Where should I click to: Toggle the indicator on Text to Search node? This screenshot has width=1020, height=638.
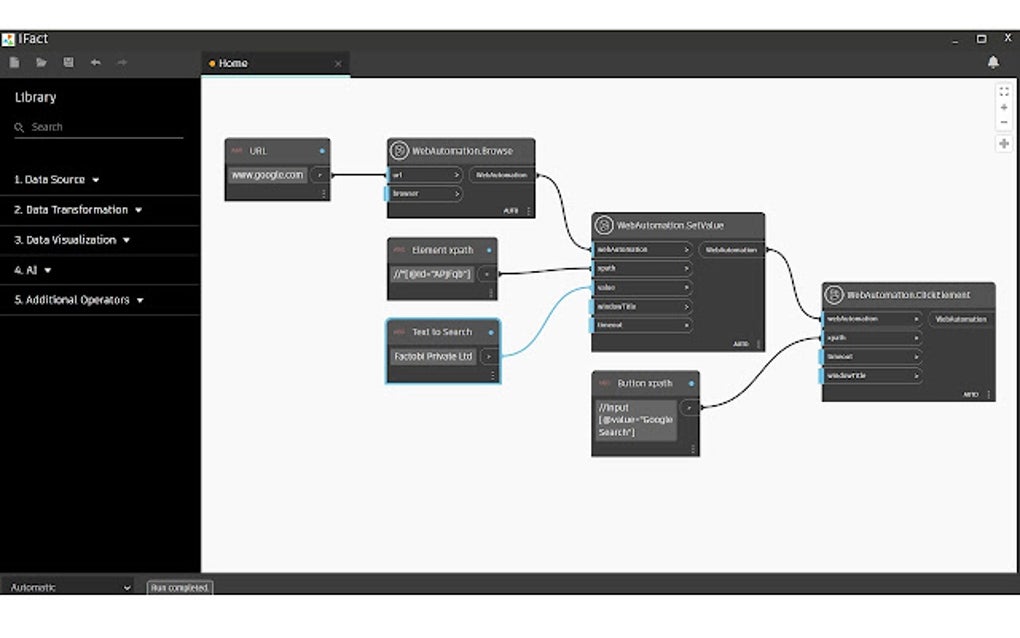click(x=492, y=332)
